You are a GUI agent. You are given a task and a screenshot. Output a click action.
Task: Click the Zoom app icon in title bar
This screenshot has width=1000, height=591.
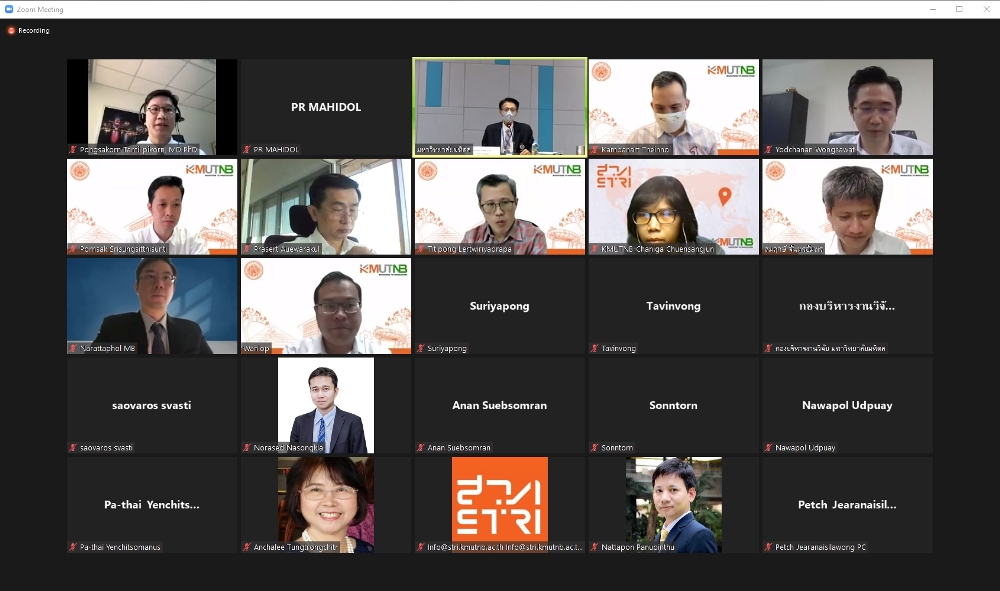[9, 9]
